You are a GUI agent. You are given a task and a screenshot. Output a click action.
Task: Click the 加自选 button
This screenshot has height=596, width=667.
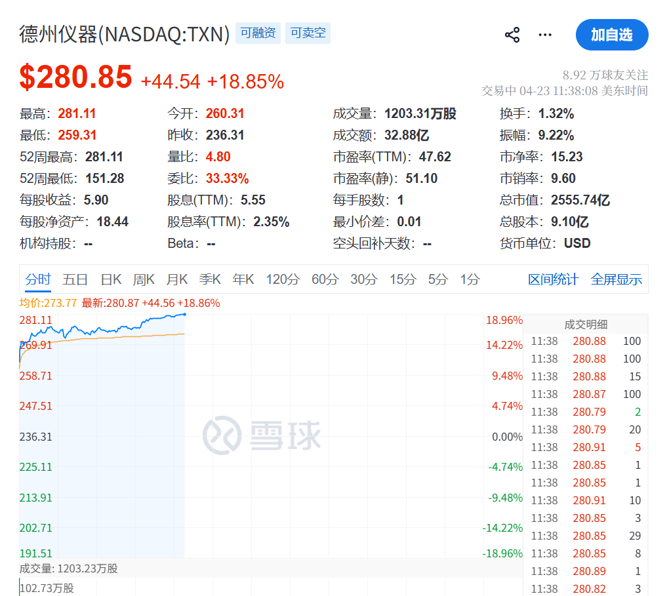point(611,35)
